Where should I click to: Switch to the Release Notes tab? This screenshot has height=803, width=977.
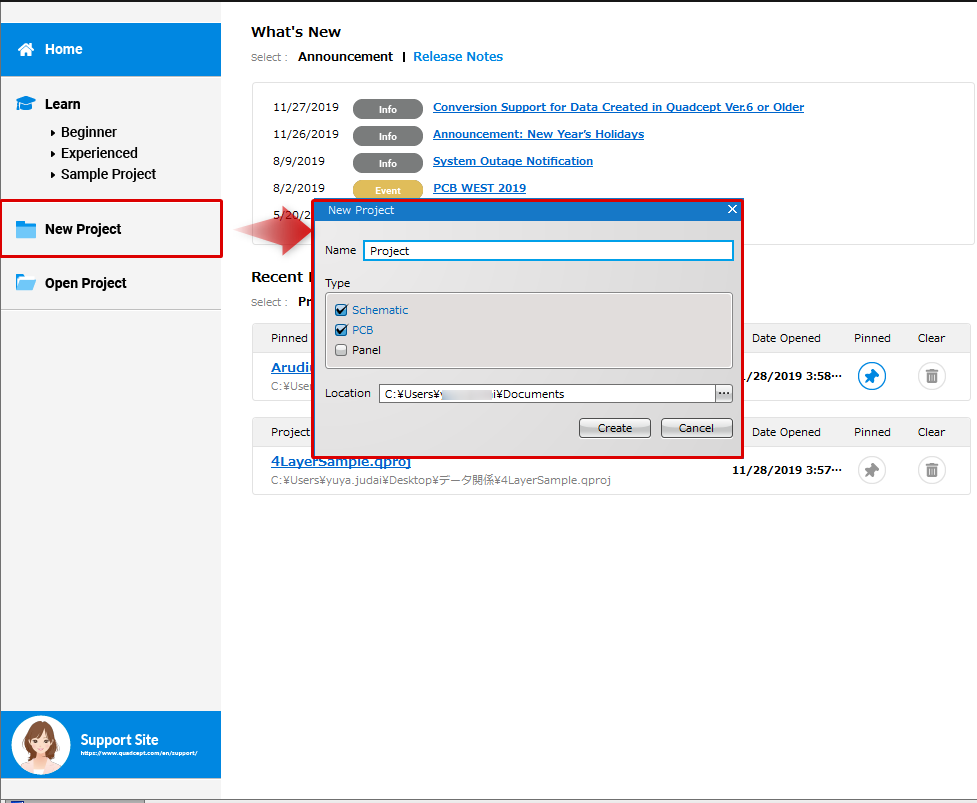pos(458,57)
